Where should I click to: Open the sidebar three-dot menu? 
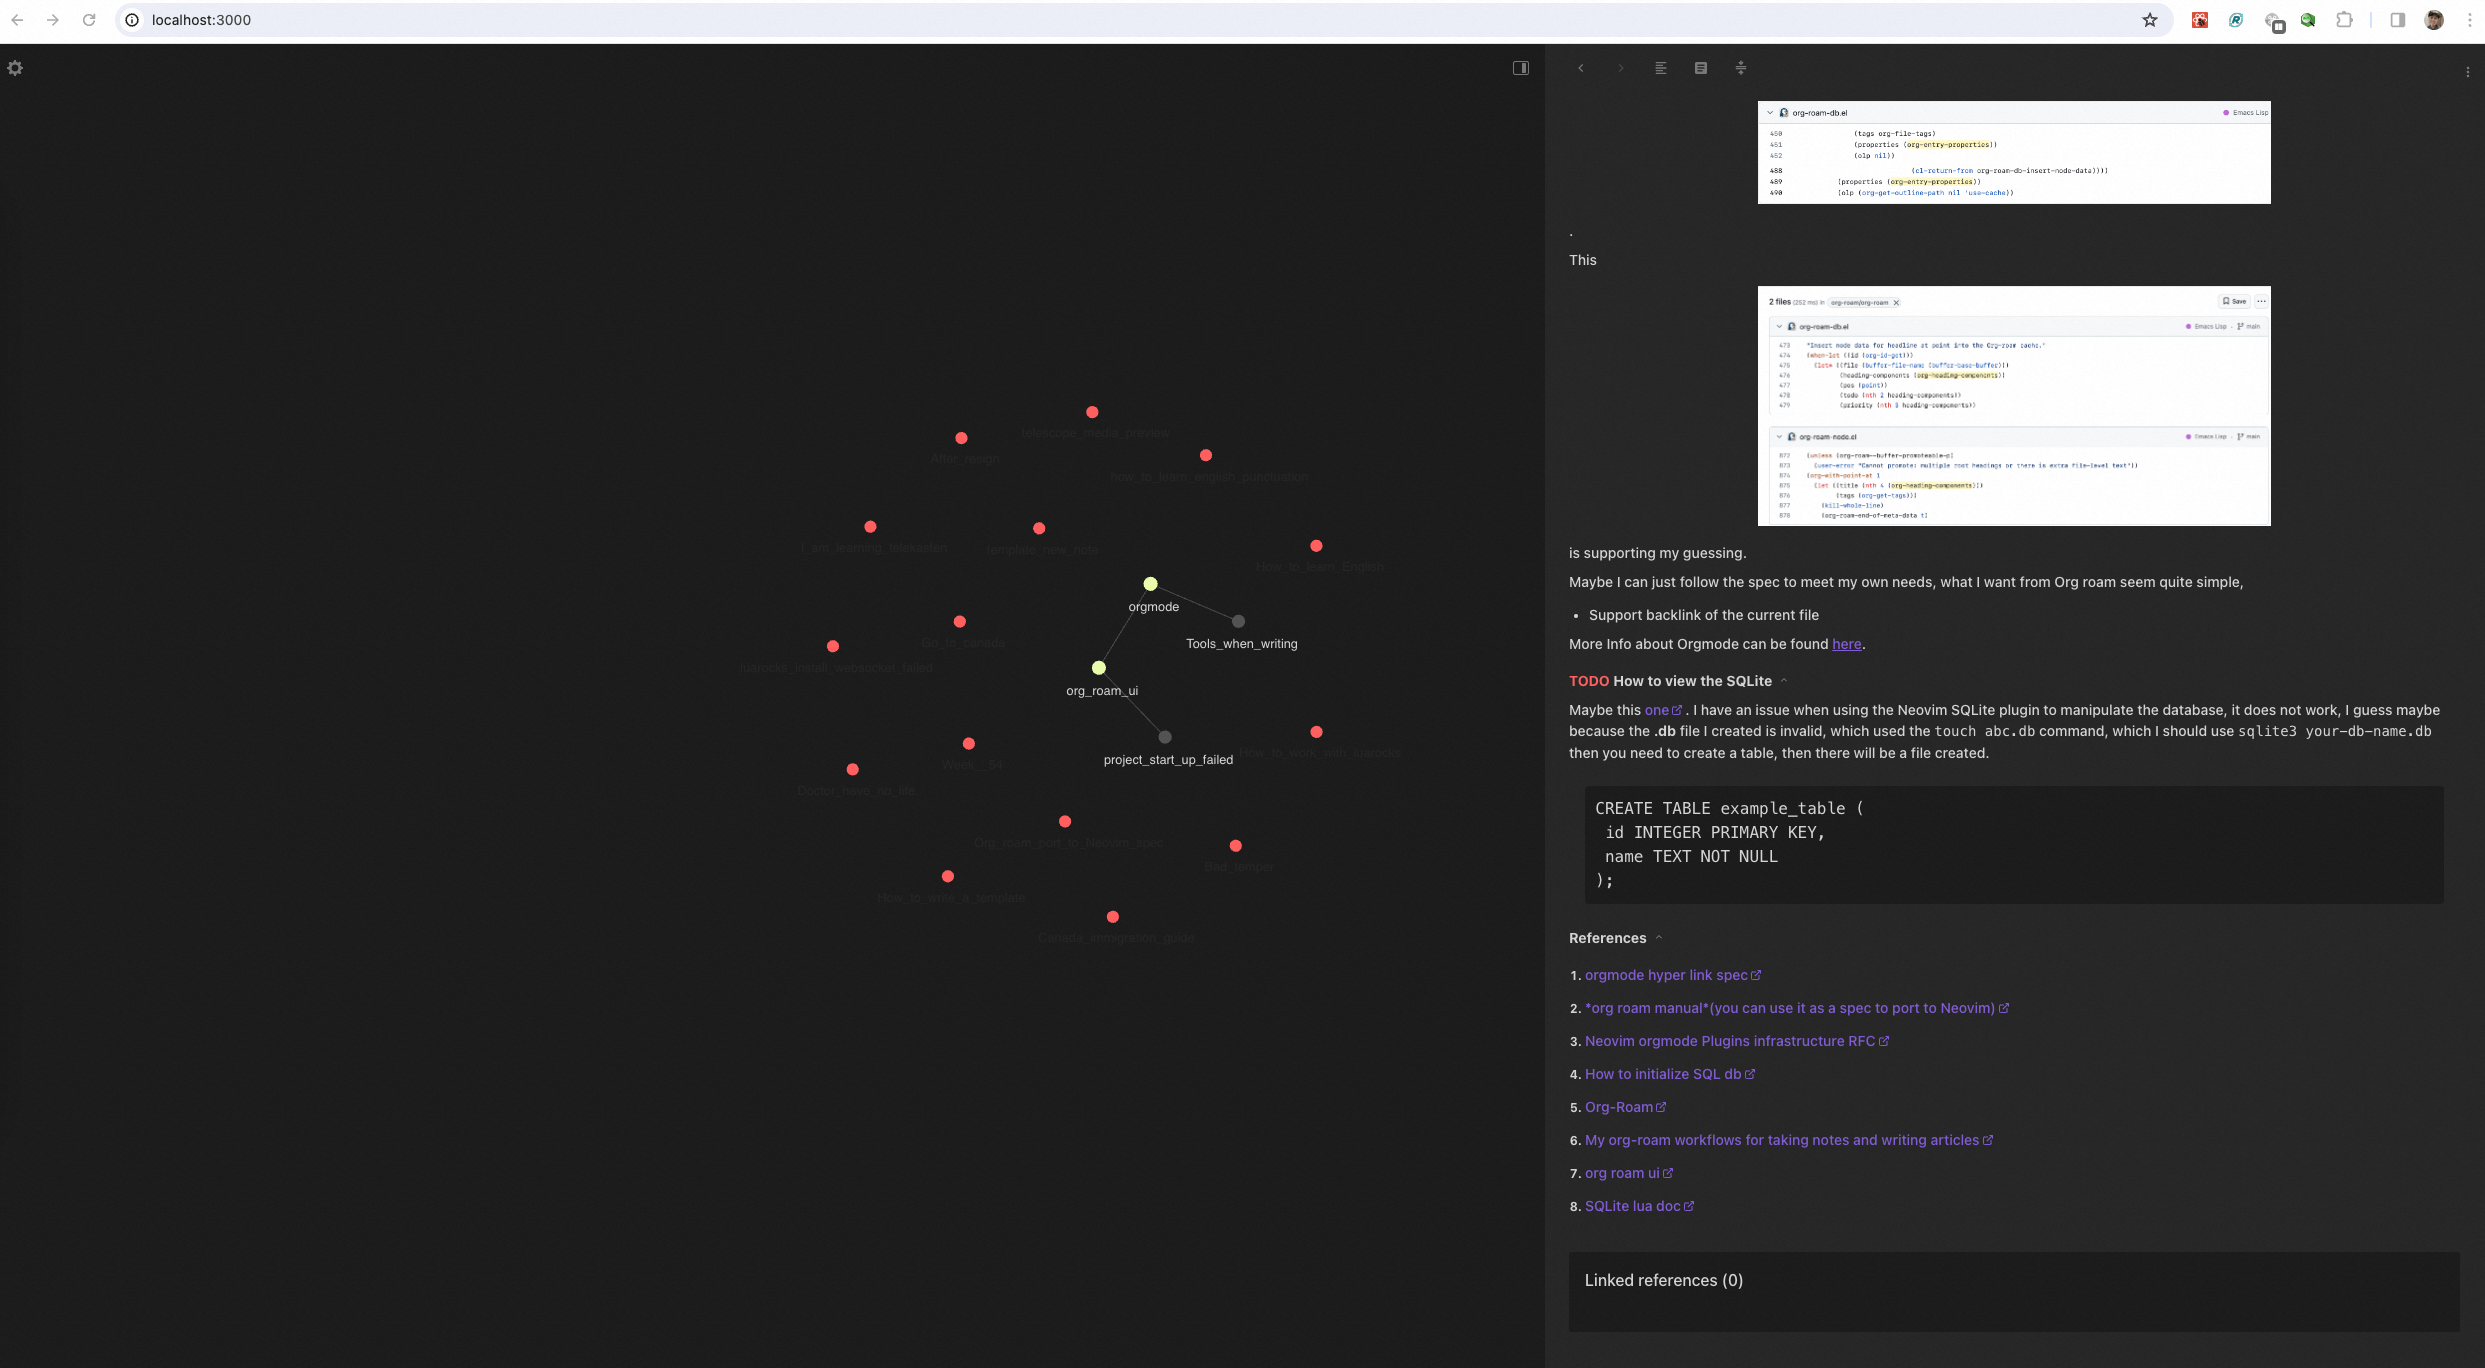(2467, 72)
